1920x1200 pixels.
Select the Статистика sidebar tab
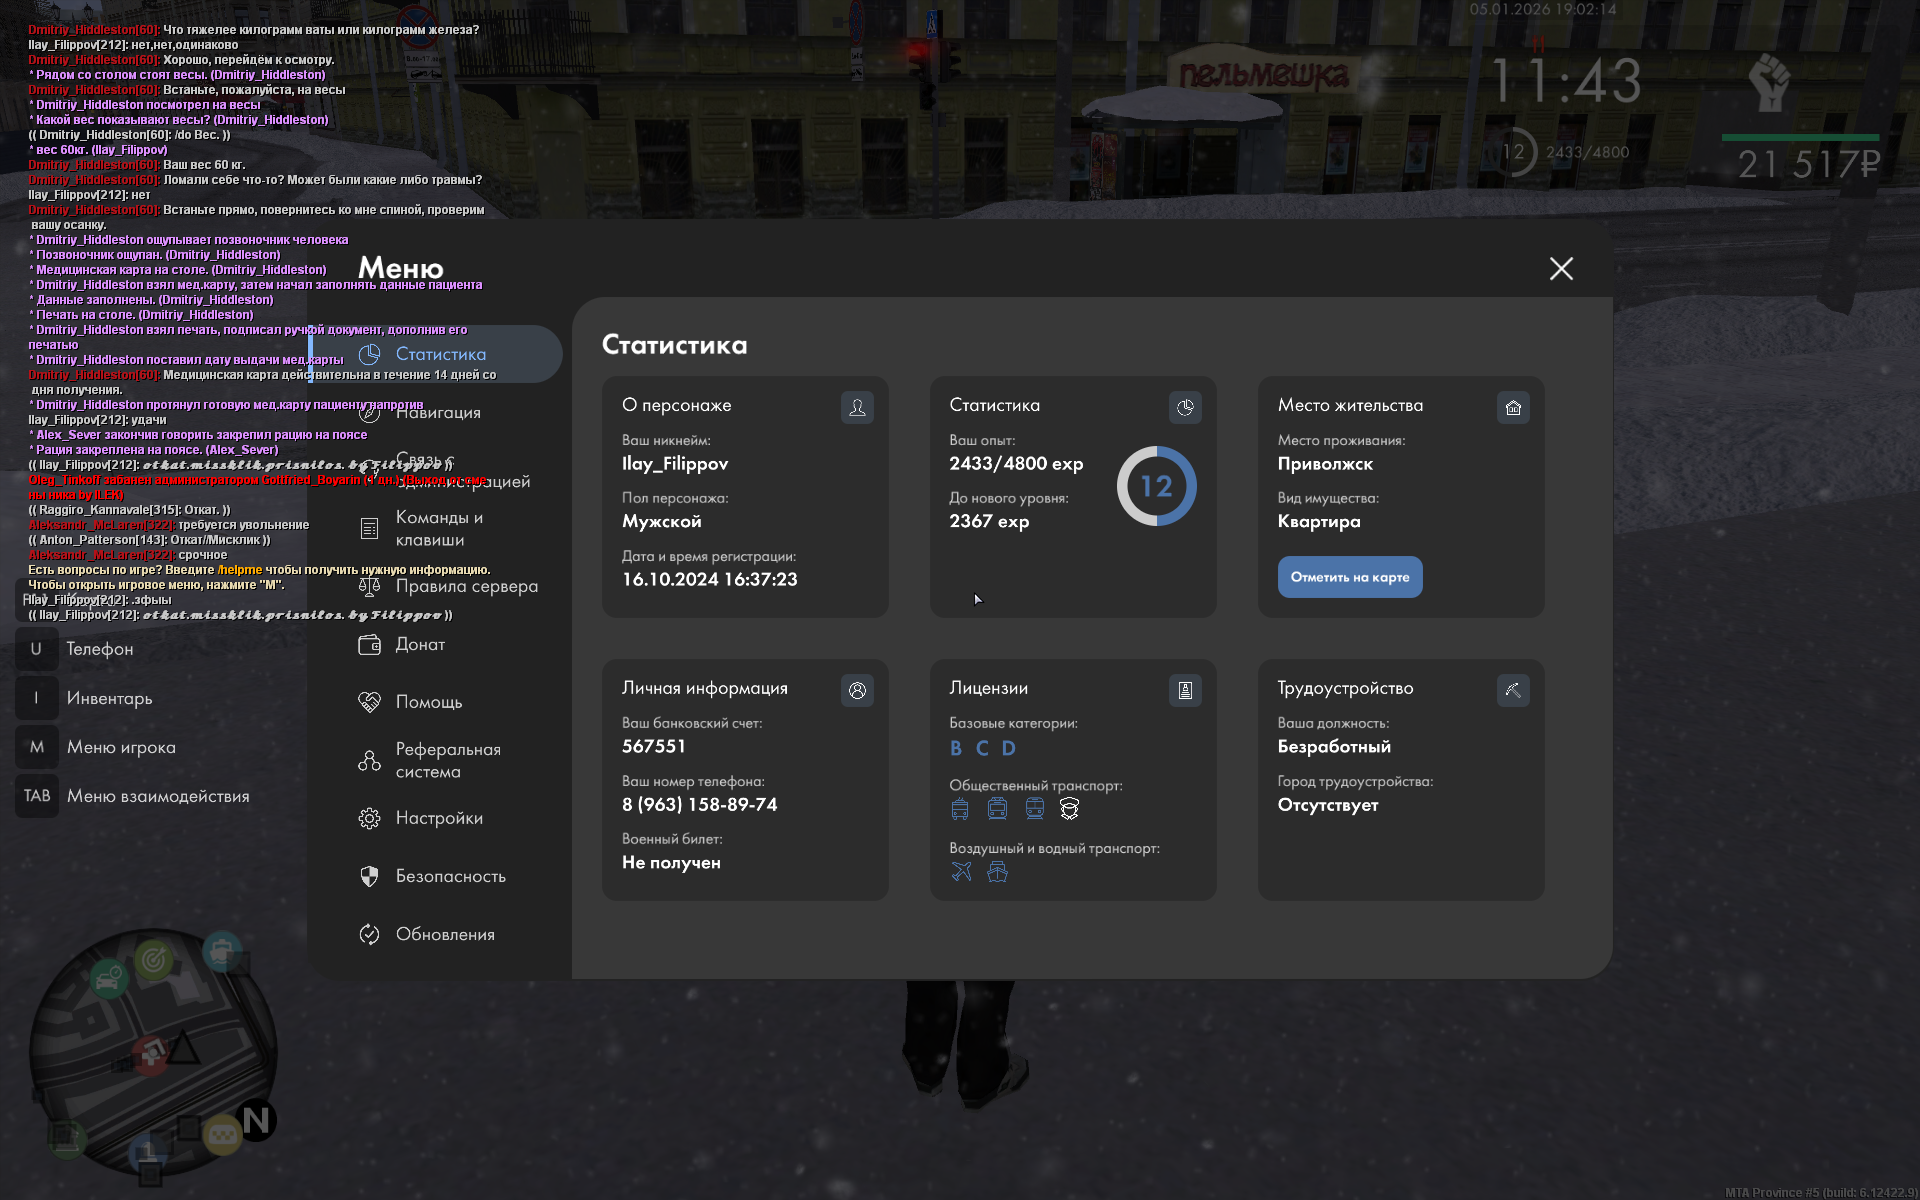pos(440,354)
